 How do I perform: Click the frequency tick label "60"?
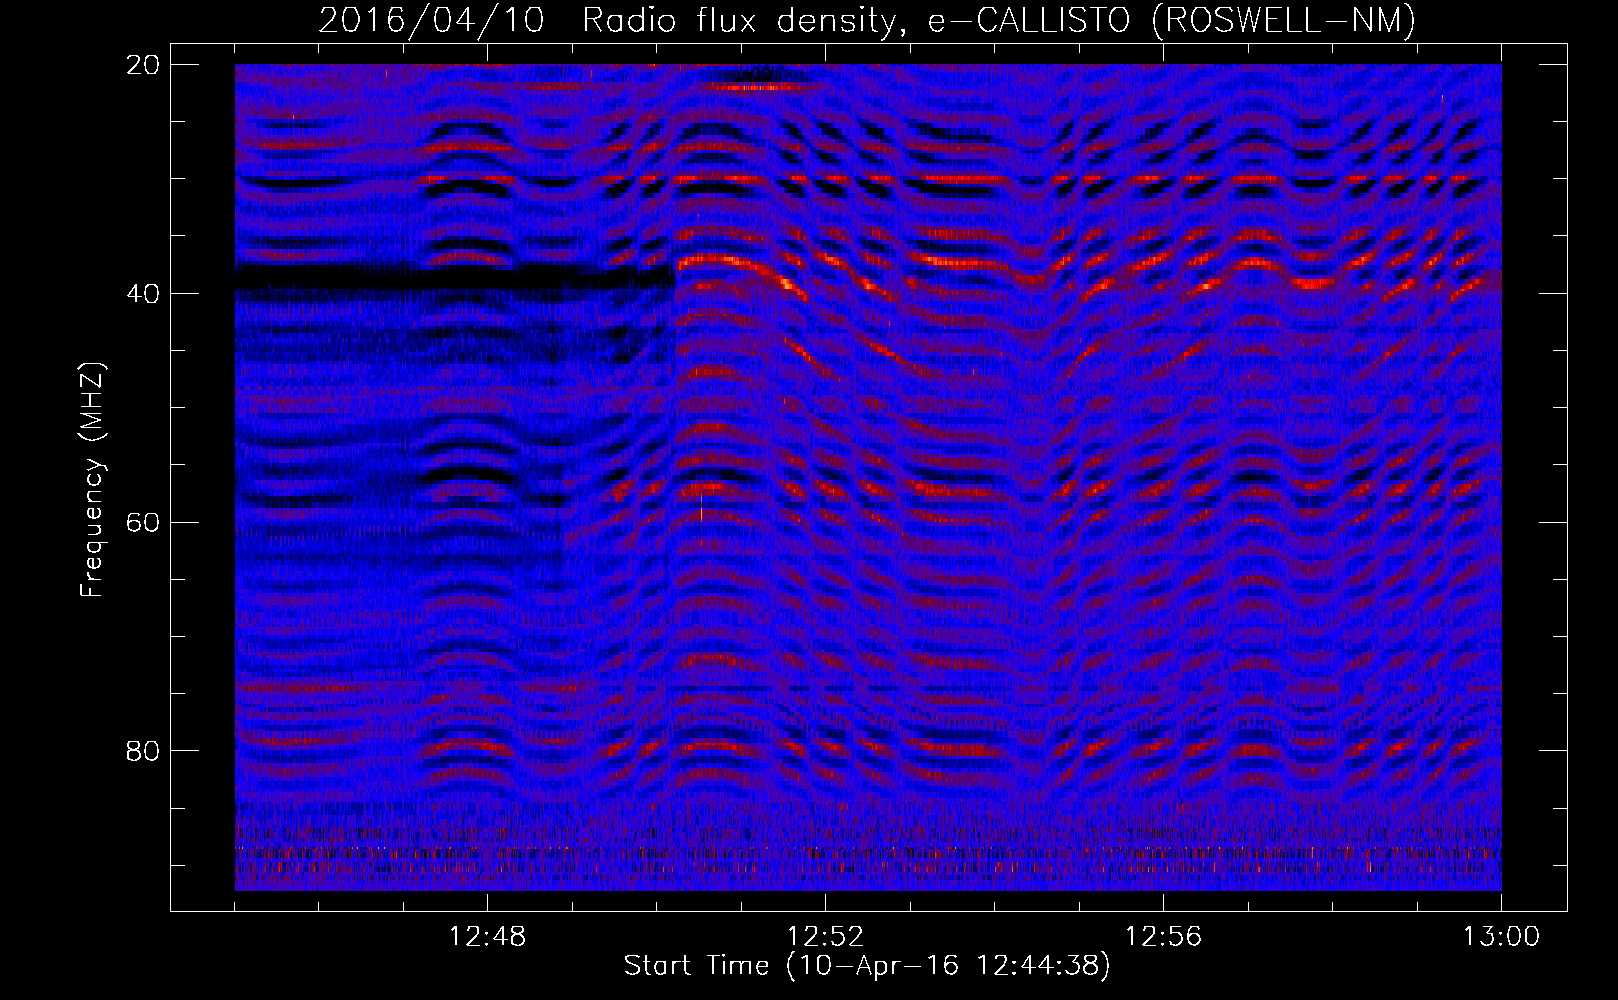[144, 522]
